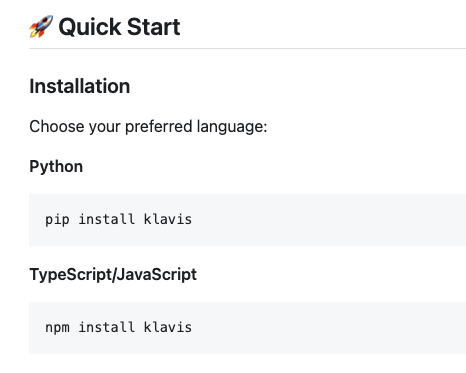Screen dimensions: 466x373
Task: Click the Installation heading
Action: pos(80,86)
